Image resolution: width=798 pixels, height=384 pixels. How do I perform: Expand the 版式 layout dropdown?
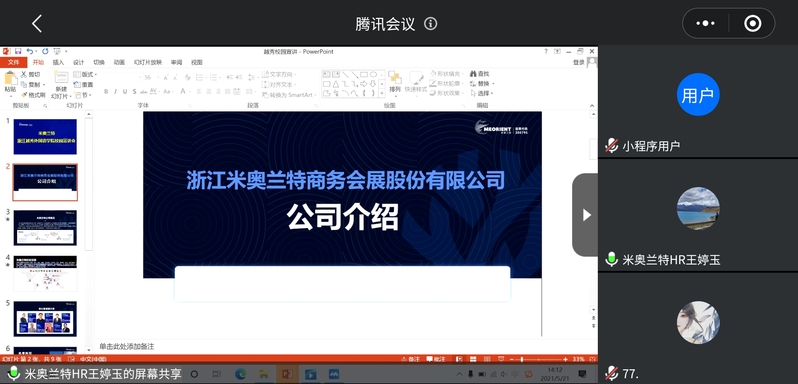[85, 74]
